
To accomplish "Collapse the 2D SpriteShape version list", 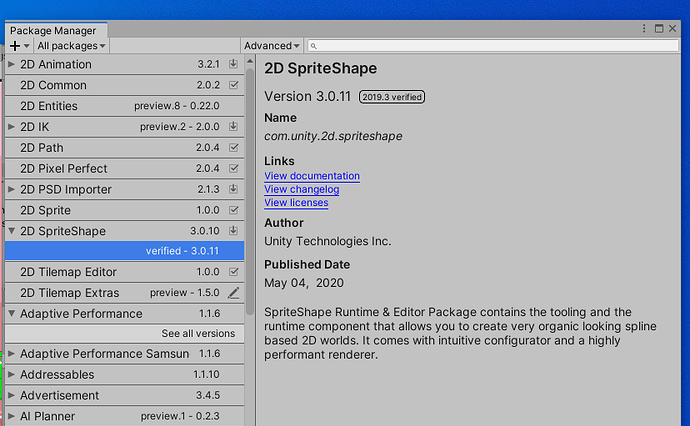I will tap(11, 231).
